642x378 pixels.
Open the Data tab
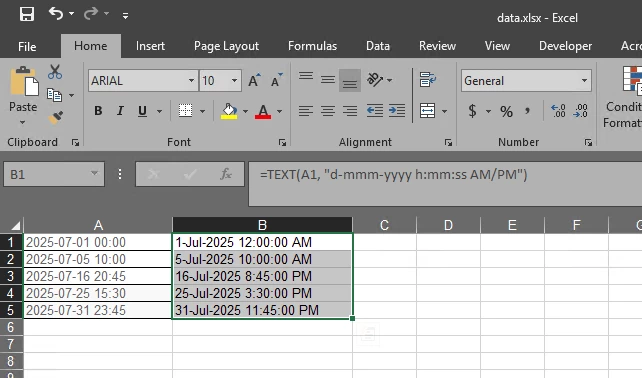point(378,46)
